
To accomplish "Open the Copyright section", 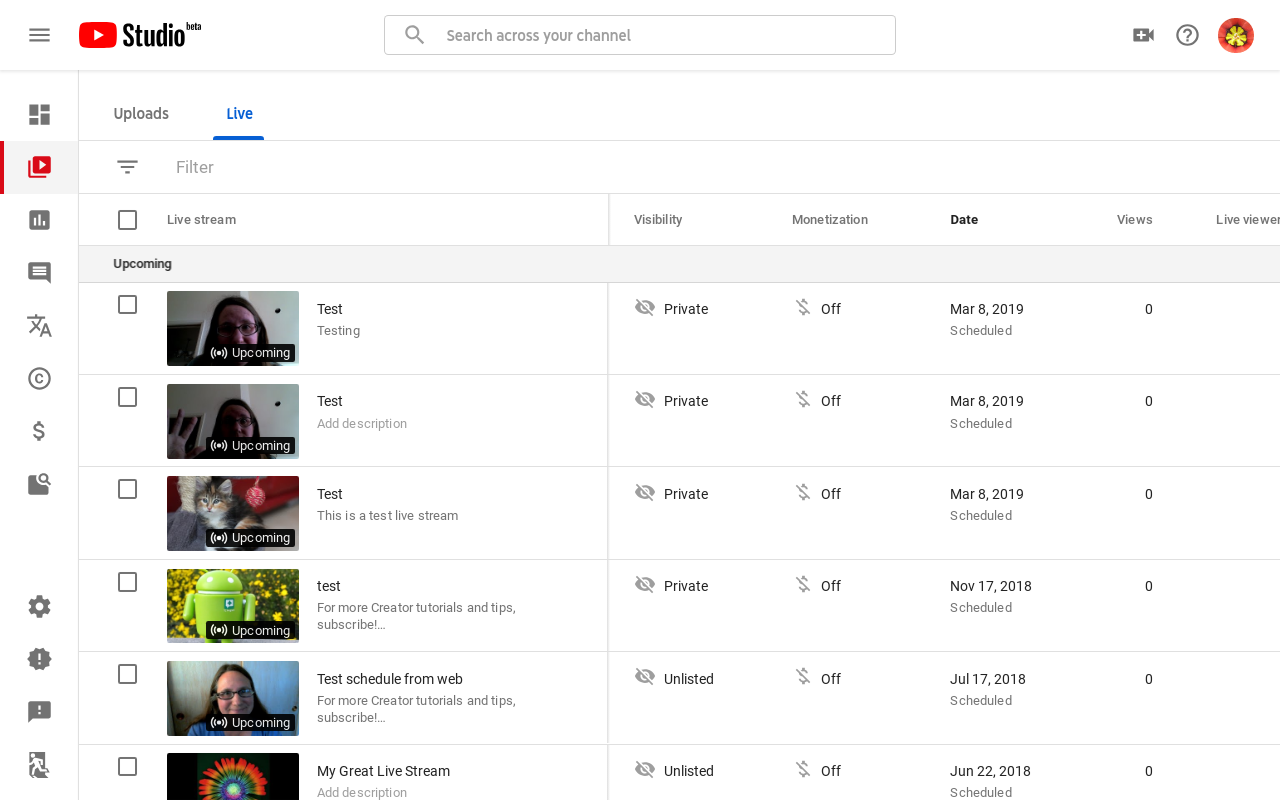I will pos(40,378).
